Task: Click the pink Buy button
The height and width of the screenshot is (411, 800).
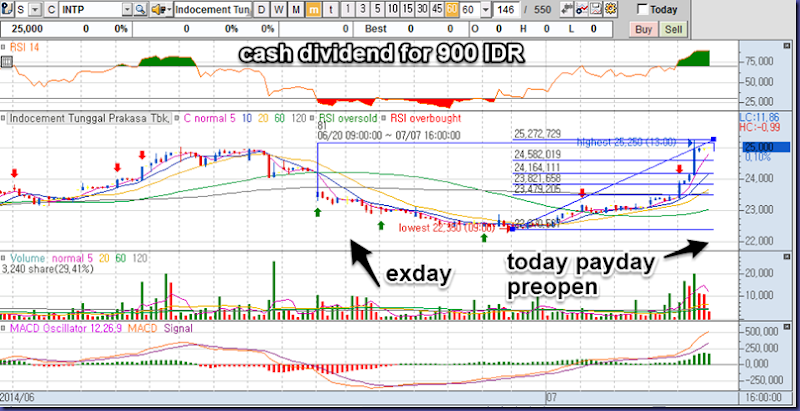Action: [x=643, y=29]
